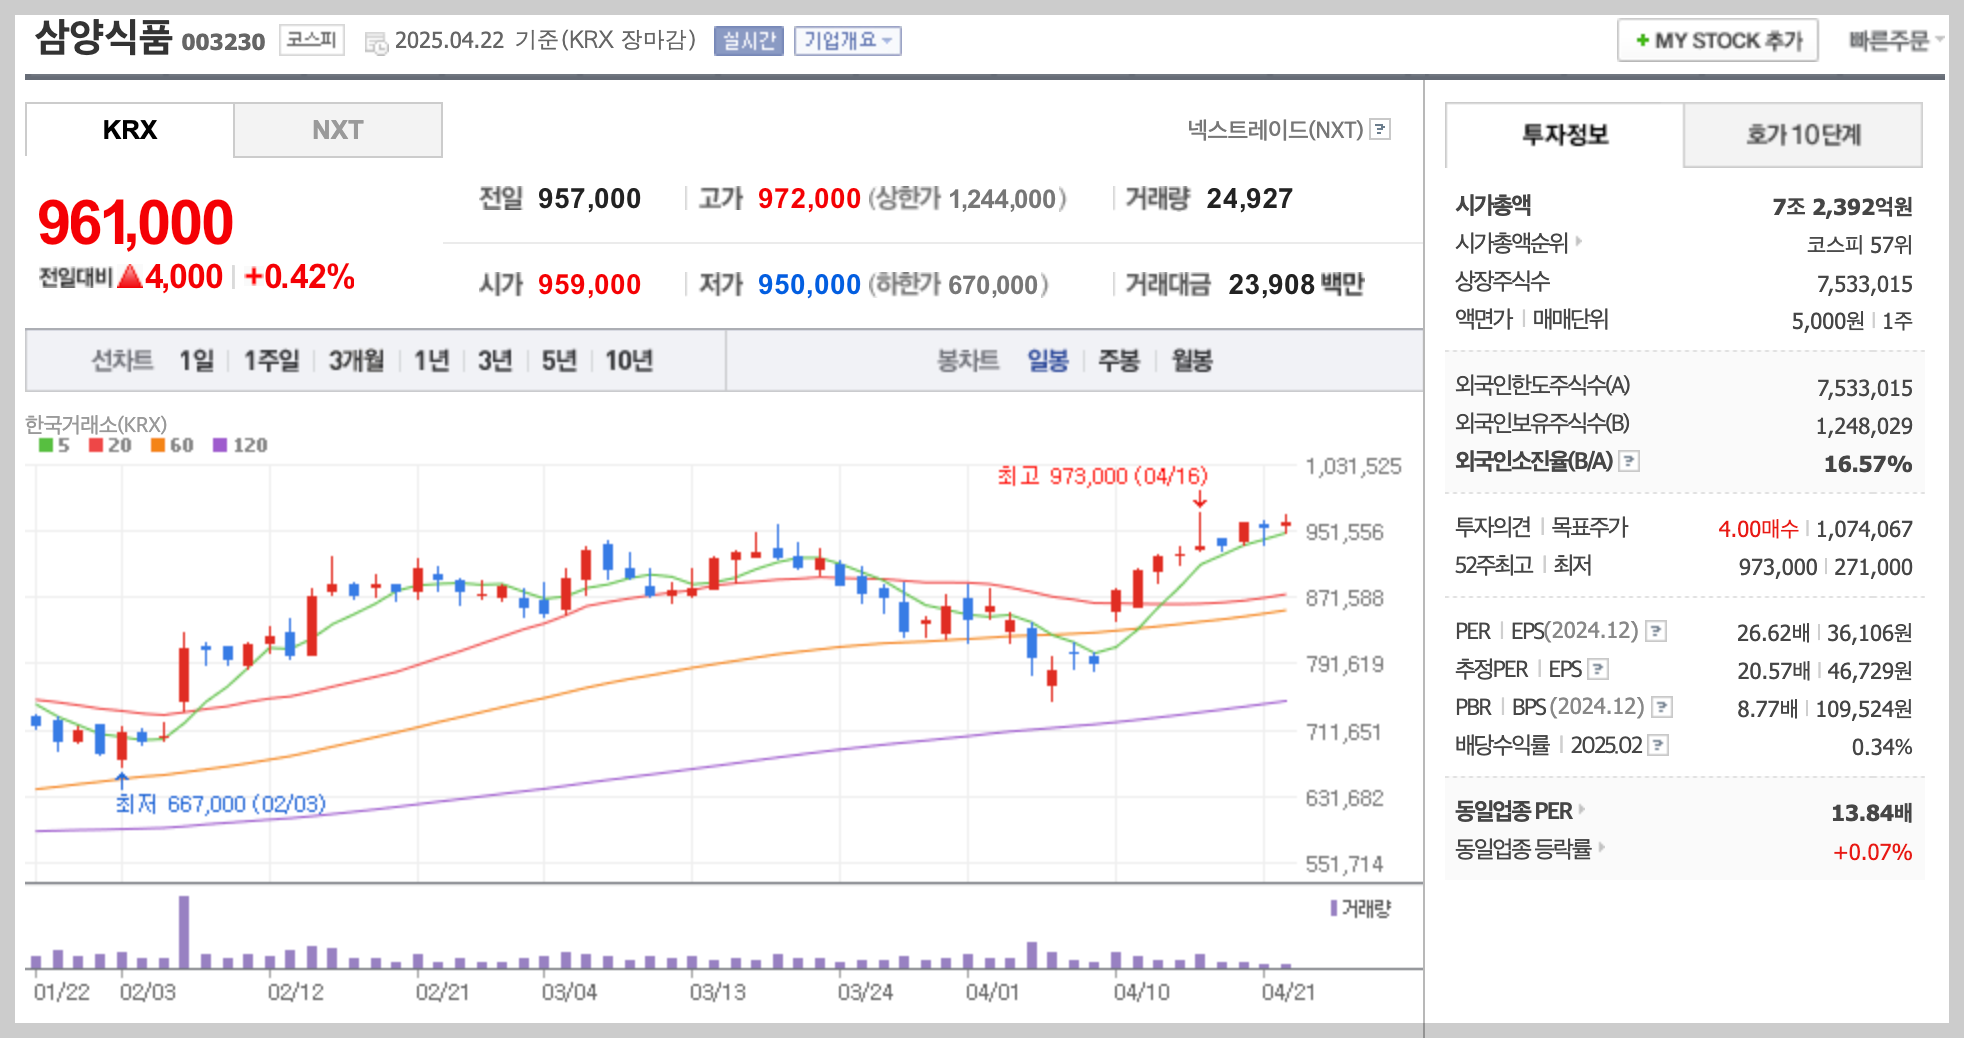Select the 일봉 candle chart
This screenshot has height=1038, width=1964.
click(1048, 360)
